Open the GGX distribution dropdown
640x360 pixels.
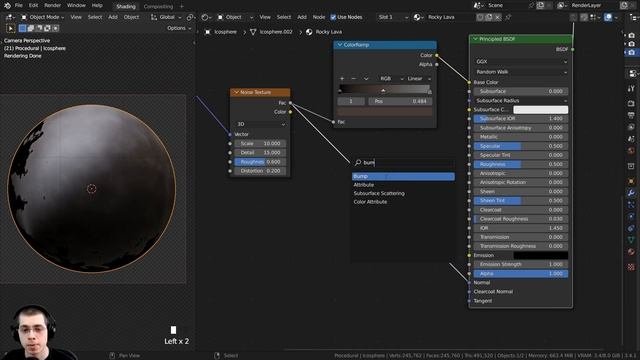[521, 62]
